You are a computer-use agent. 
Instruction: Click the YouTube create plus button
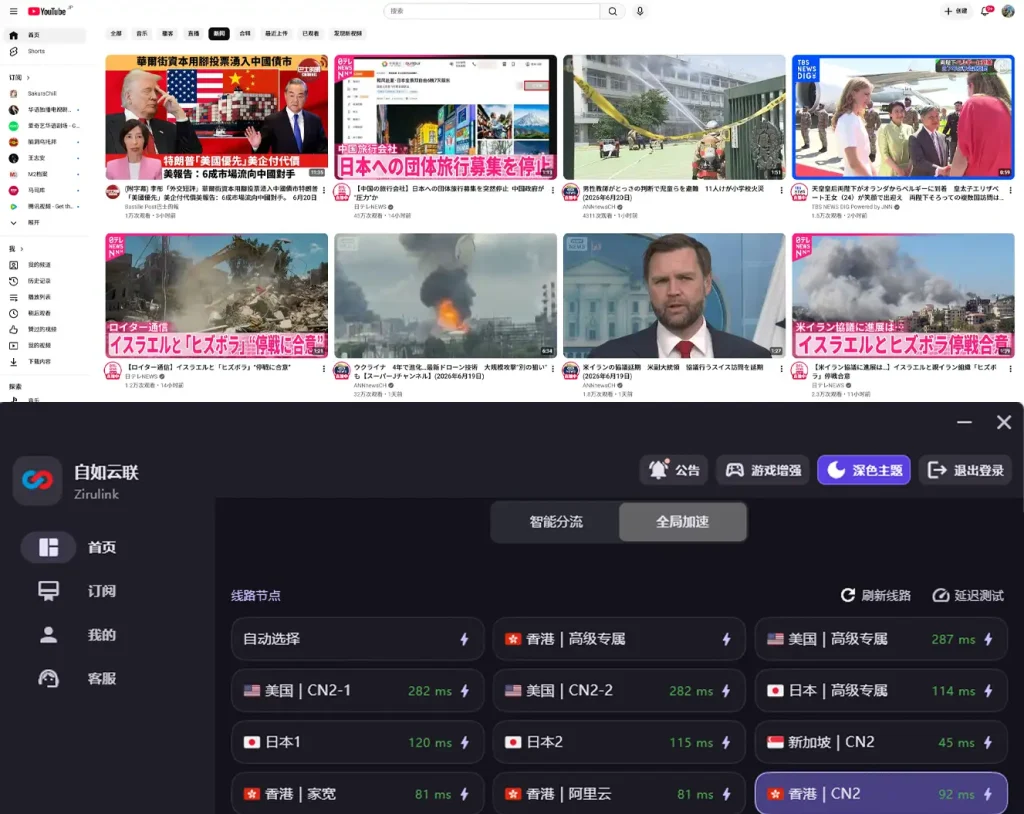tap(955, 11)
